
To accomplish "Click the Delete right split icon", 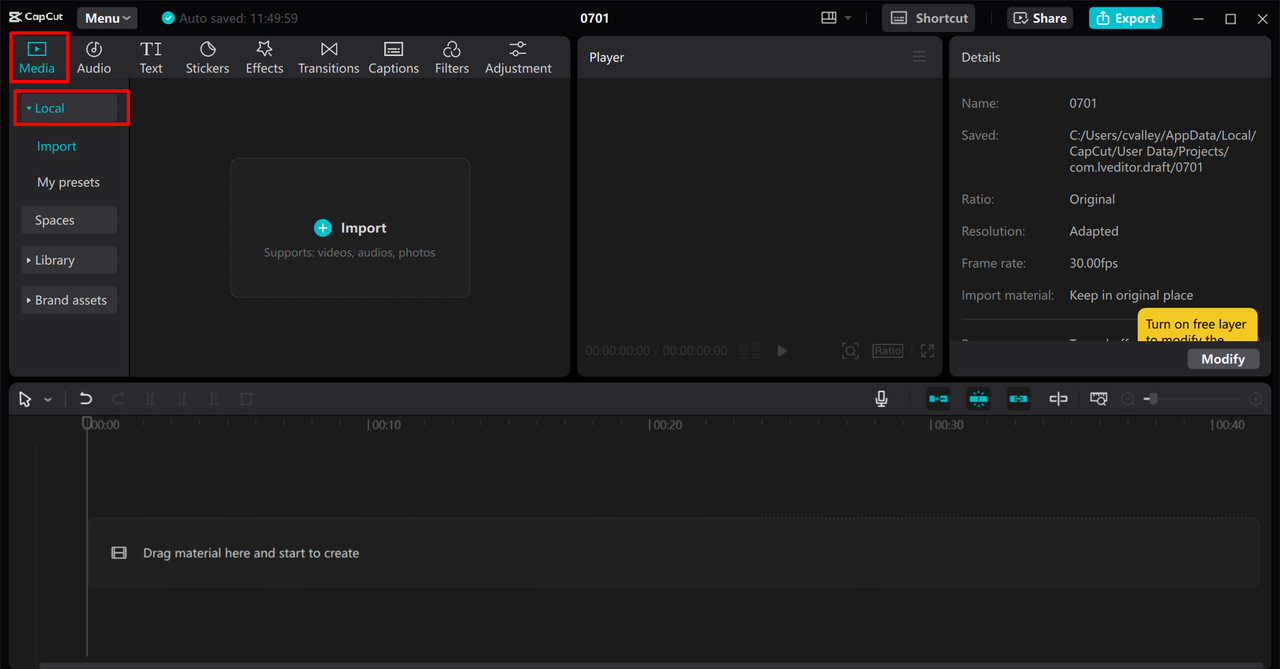I will point(214,399).
